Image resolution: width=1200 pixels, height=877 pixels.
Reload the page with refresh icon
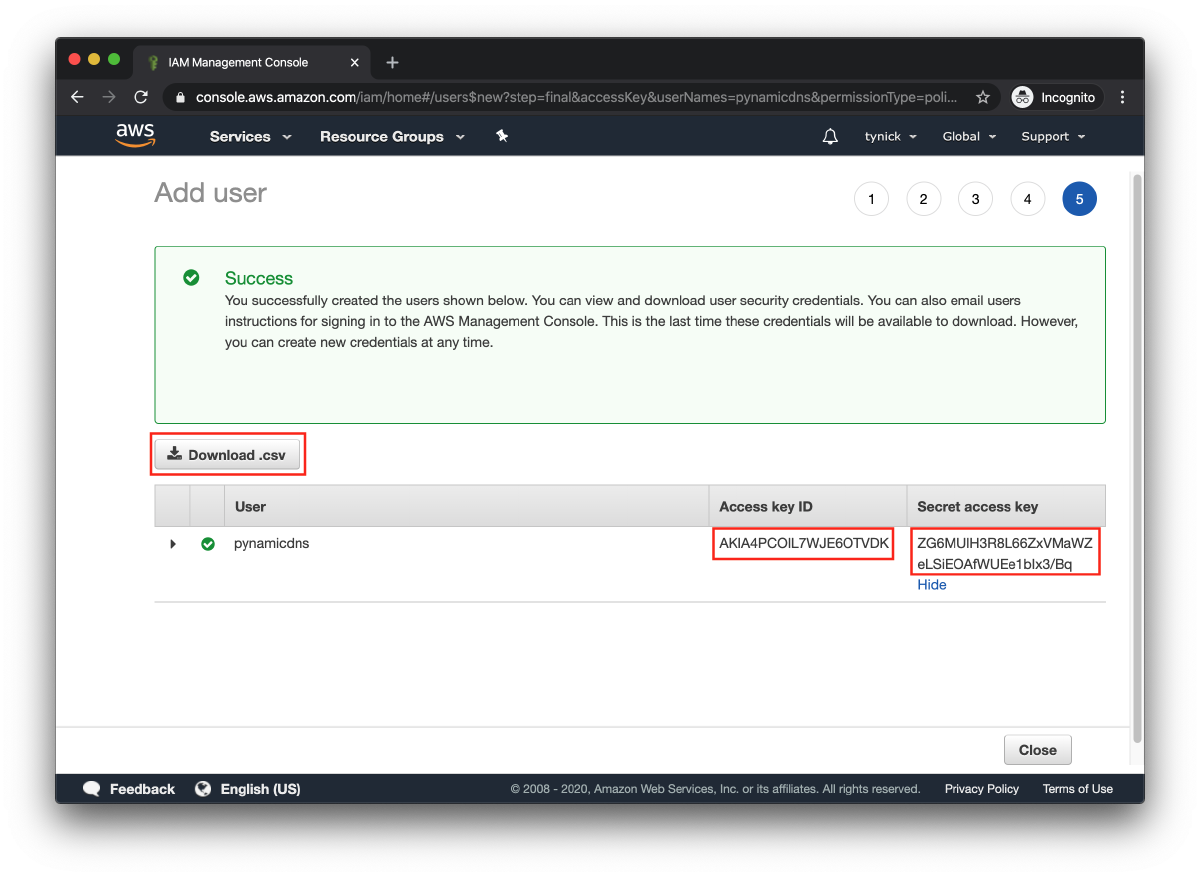click(141, 97)
